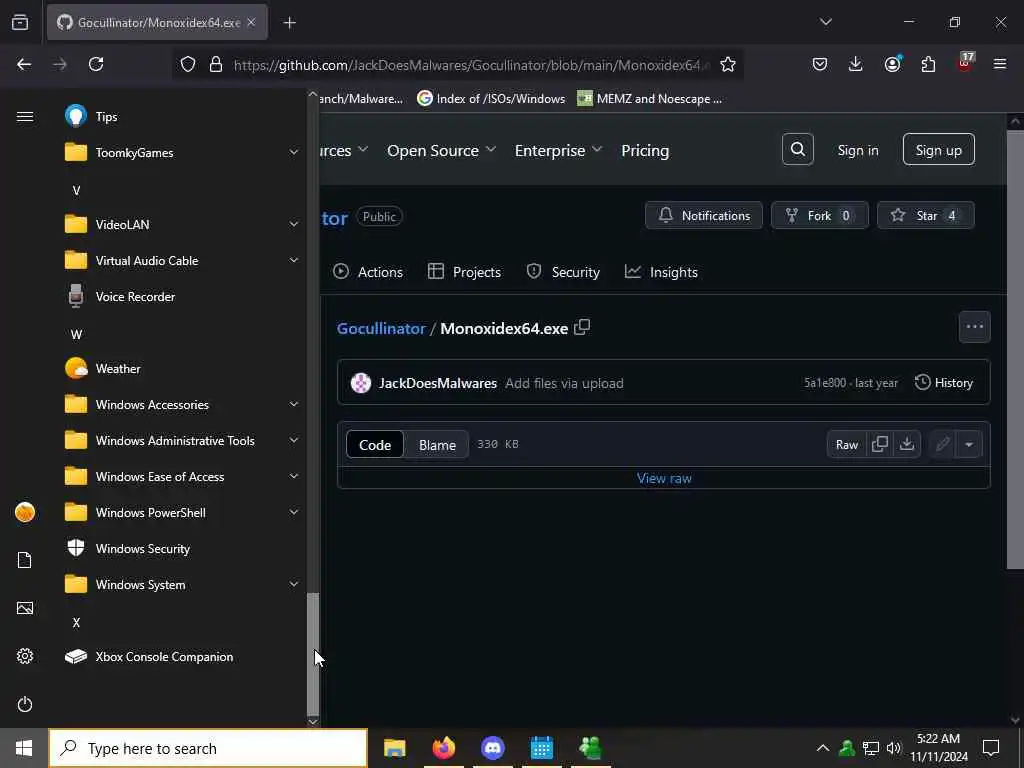The width and height of the screenshot is (1024, 768).
Task: Open File Explorer from taskbar
Action: tap(394, 748)
